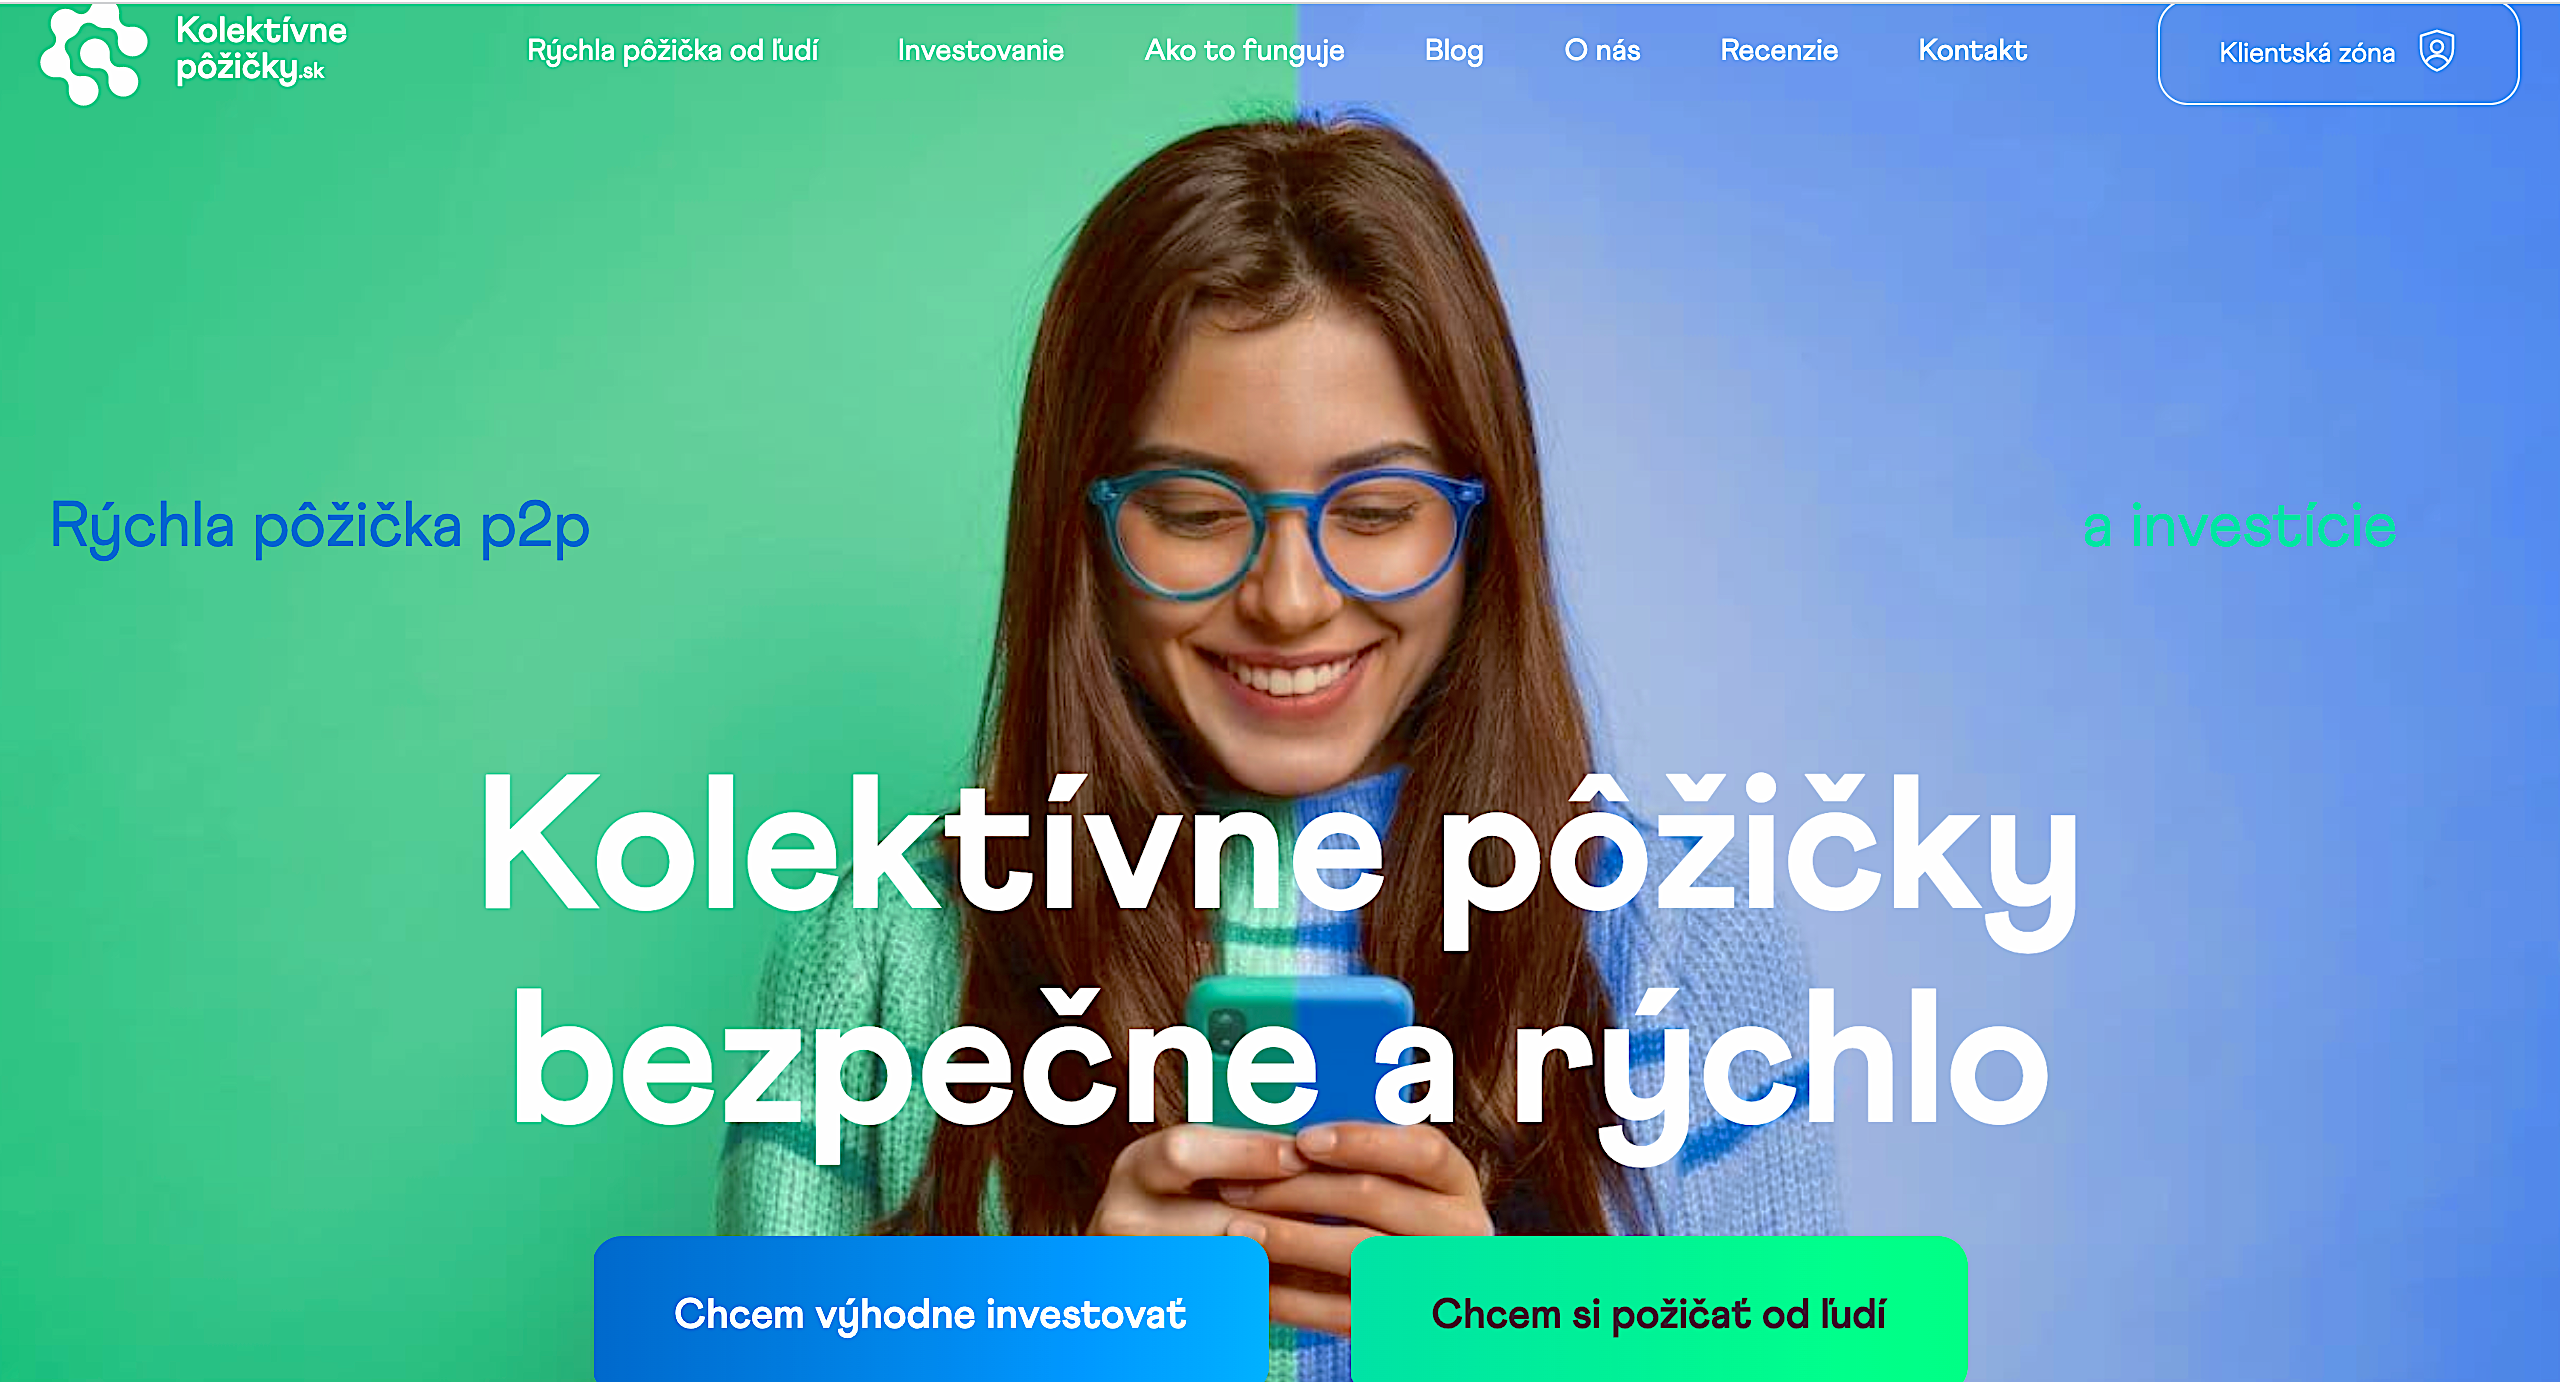Go to Recenzie in navigation
Viewport: 2560px width, 1382px height.
click(1779, 50)
